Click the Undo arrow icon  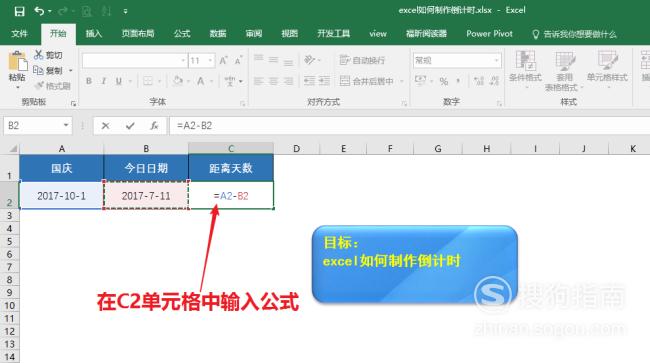(39, 11)
